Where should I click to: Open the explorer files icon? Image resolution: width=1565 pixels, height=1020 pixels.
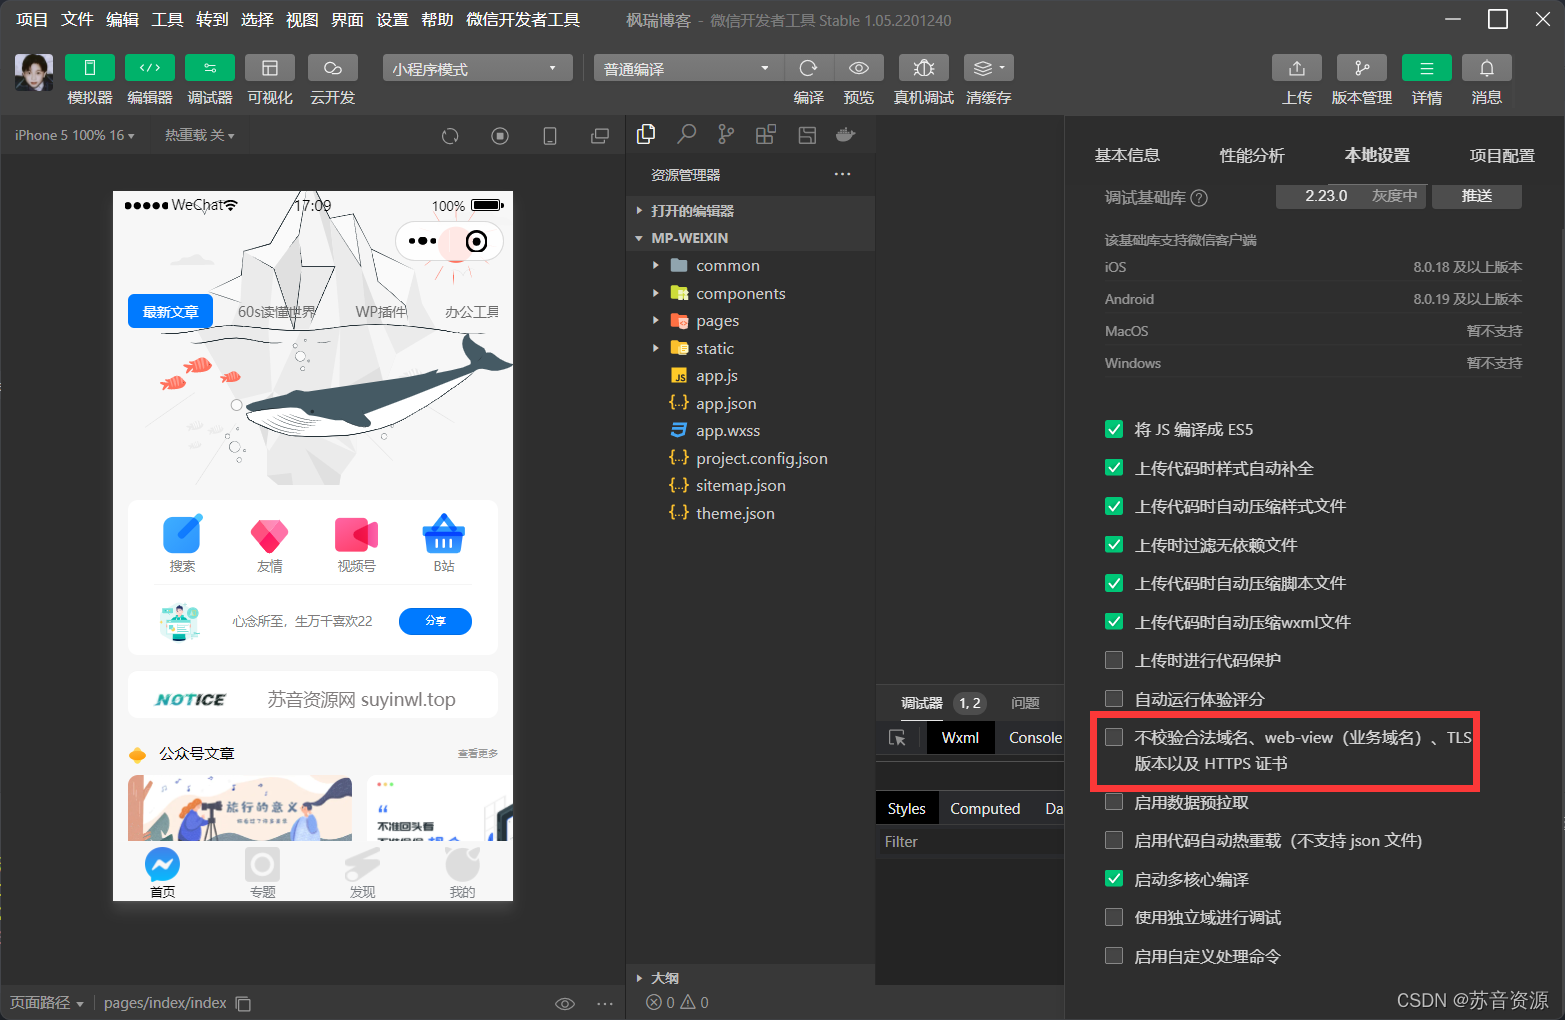click(646, 134)
